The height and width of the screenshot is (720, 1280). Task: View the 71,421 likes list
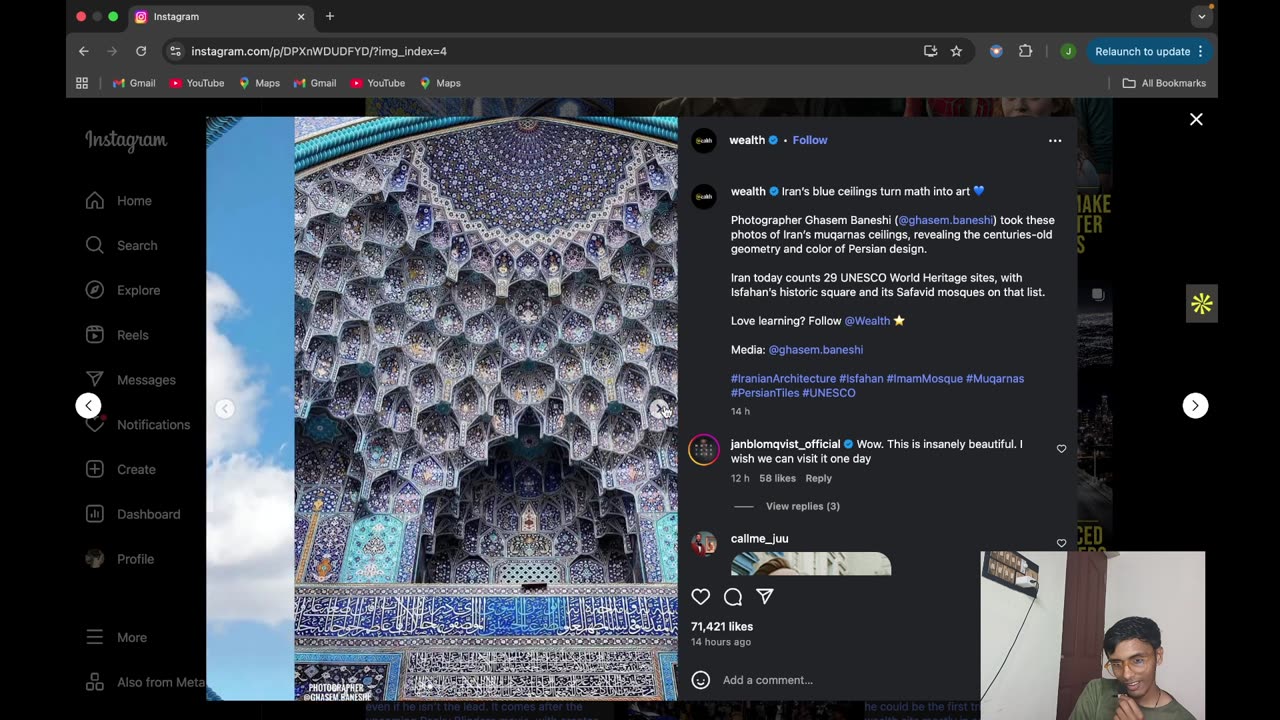tap(722, 627)
